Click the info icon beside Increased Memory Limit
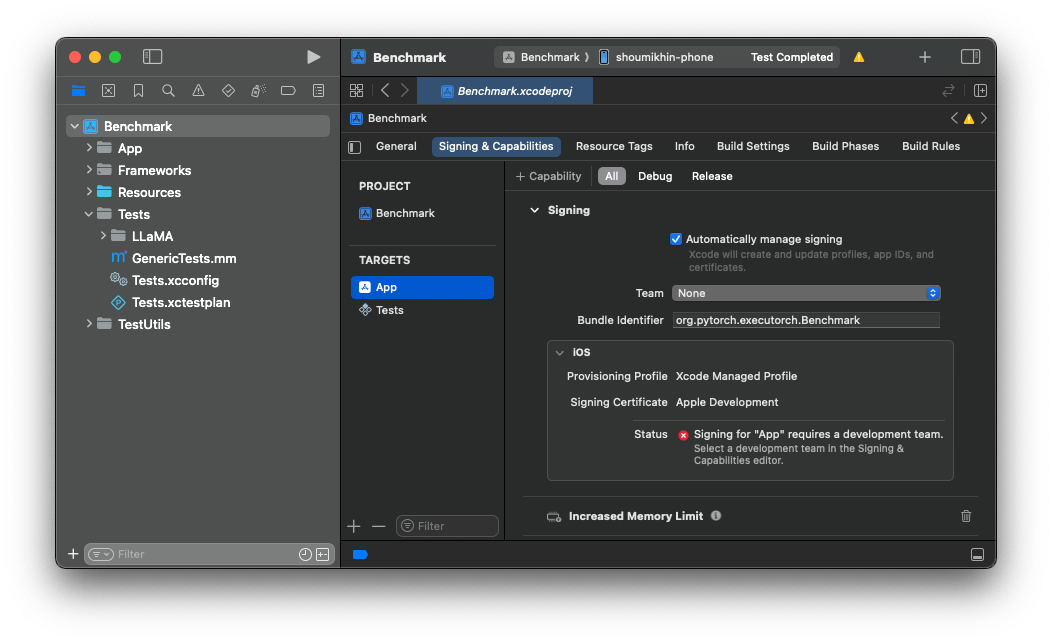The width and height of the screenshot is (1052, 642). pos(715,516)
